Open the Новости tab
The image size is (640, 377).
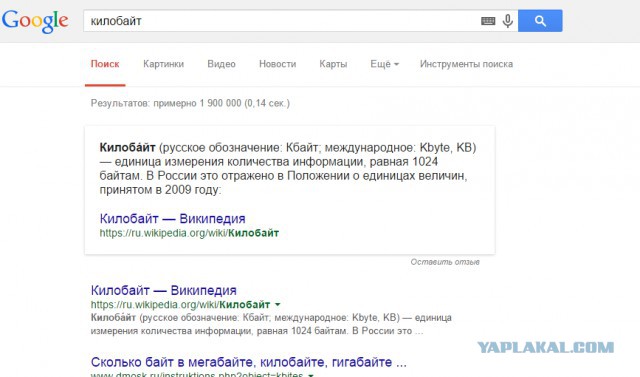[x=278, y=64]
